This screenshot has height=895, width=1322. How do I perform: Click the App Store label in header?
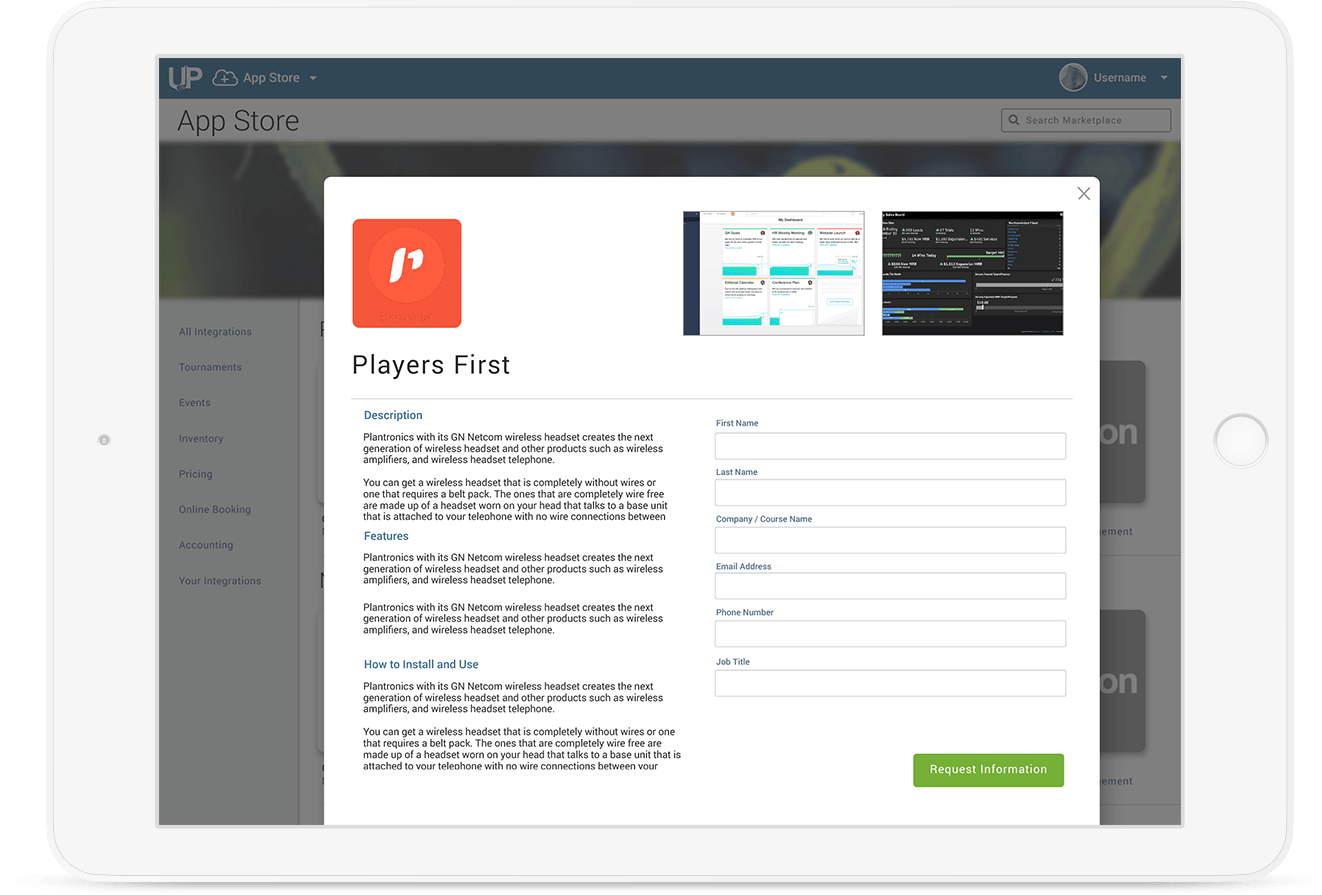[271, 78]
